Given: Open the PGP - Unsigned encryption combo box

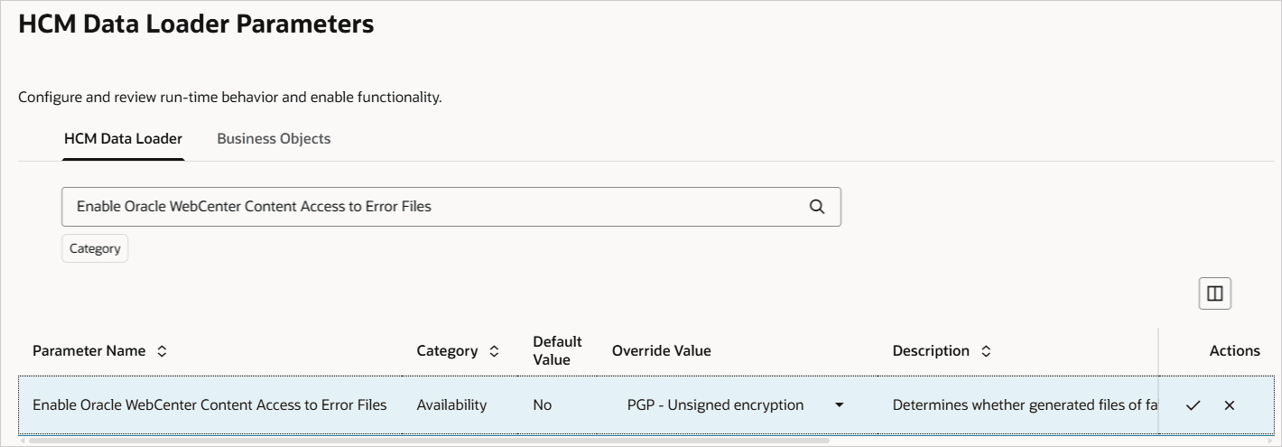Looking at the screenshot, I should click(x=716, y=405).
